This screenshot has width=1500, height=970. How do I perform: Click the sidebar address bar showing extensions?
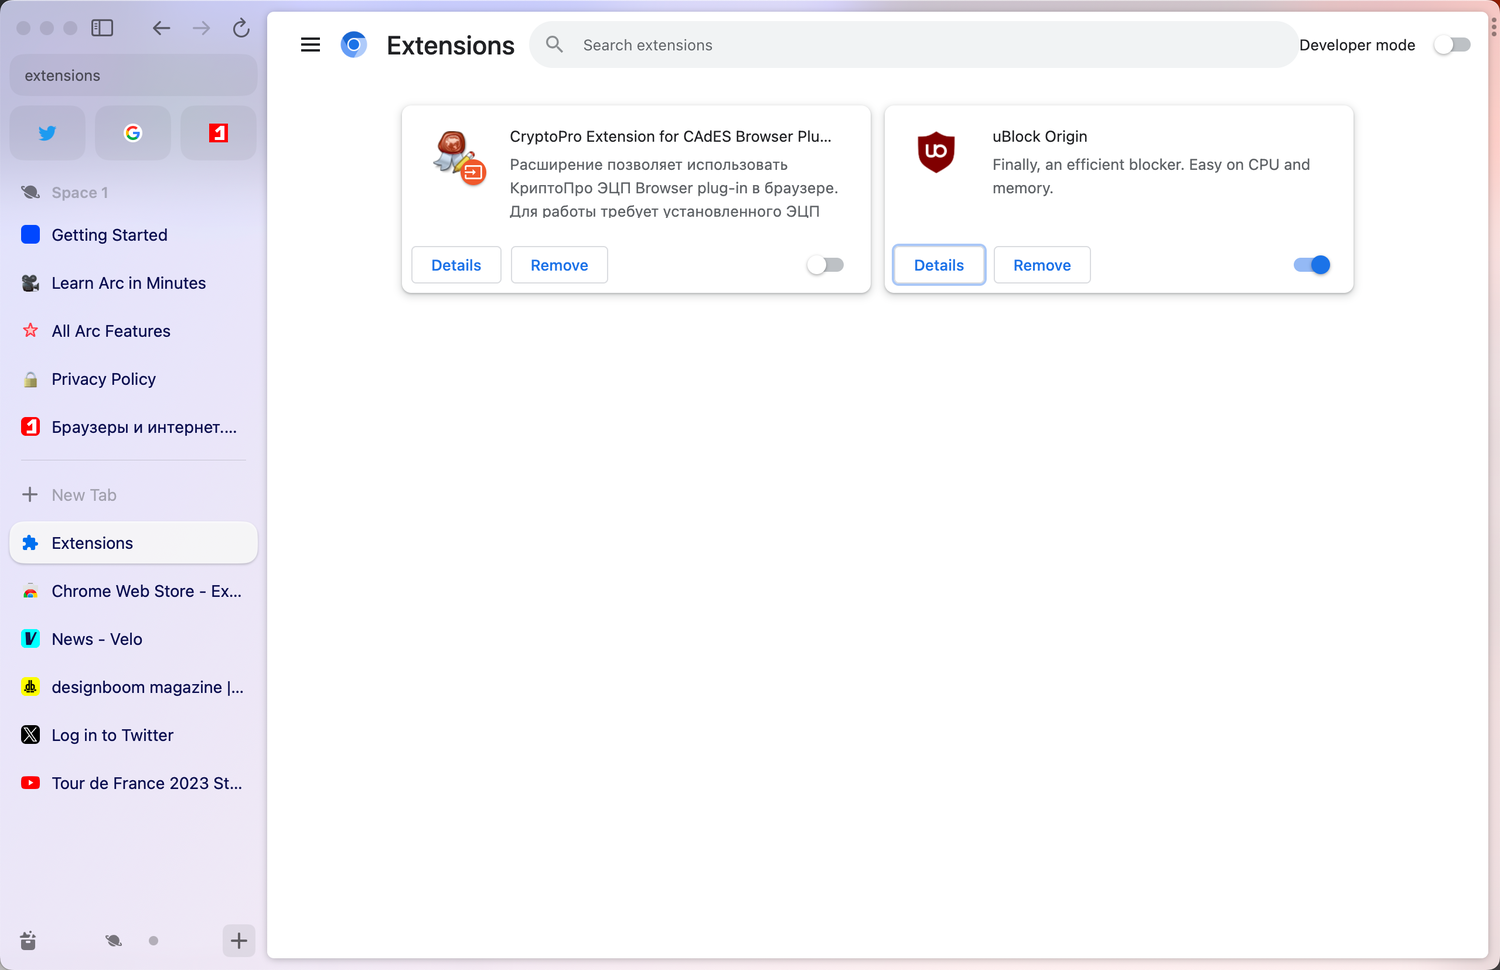[x=133, y=76]
